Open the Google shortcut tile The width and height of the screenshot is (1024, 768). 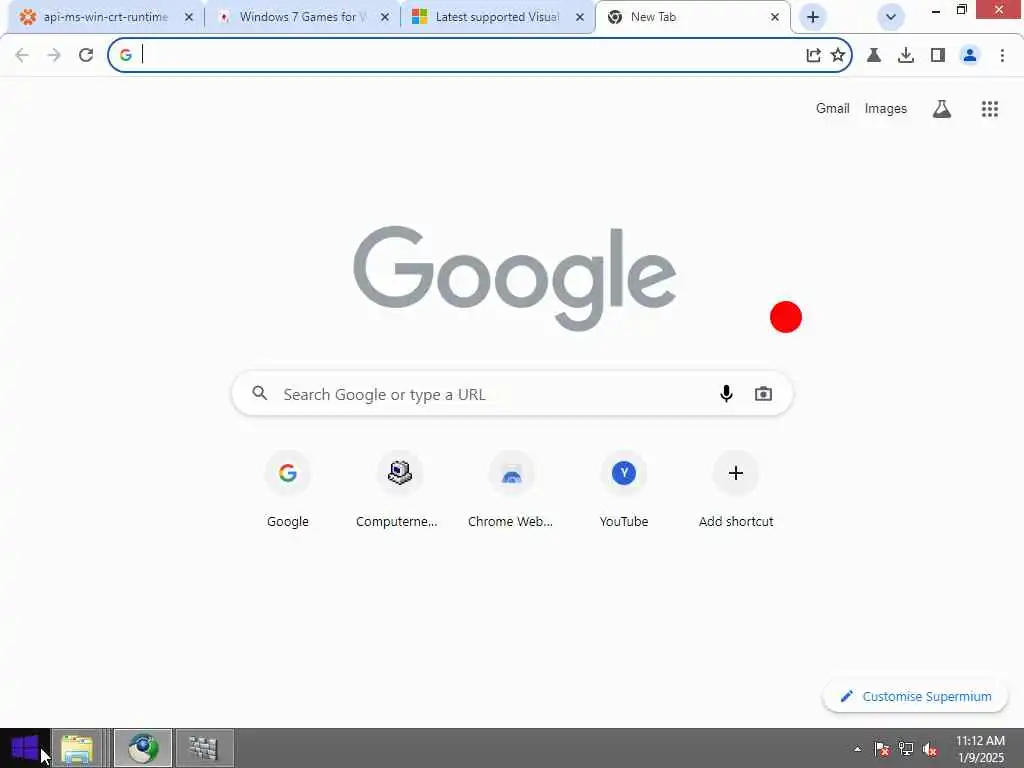click(288, 490)
